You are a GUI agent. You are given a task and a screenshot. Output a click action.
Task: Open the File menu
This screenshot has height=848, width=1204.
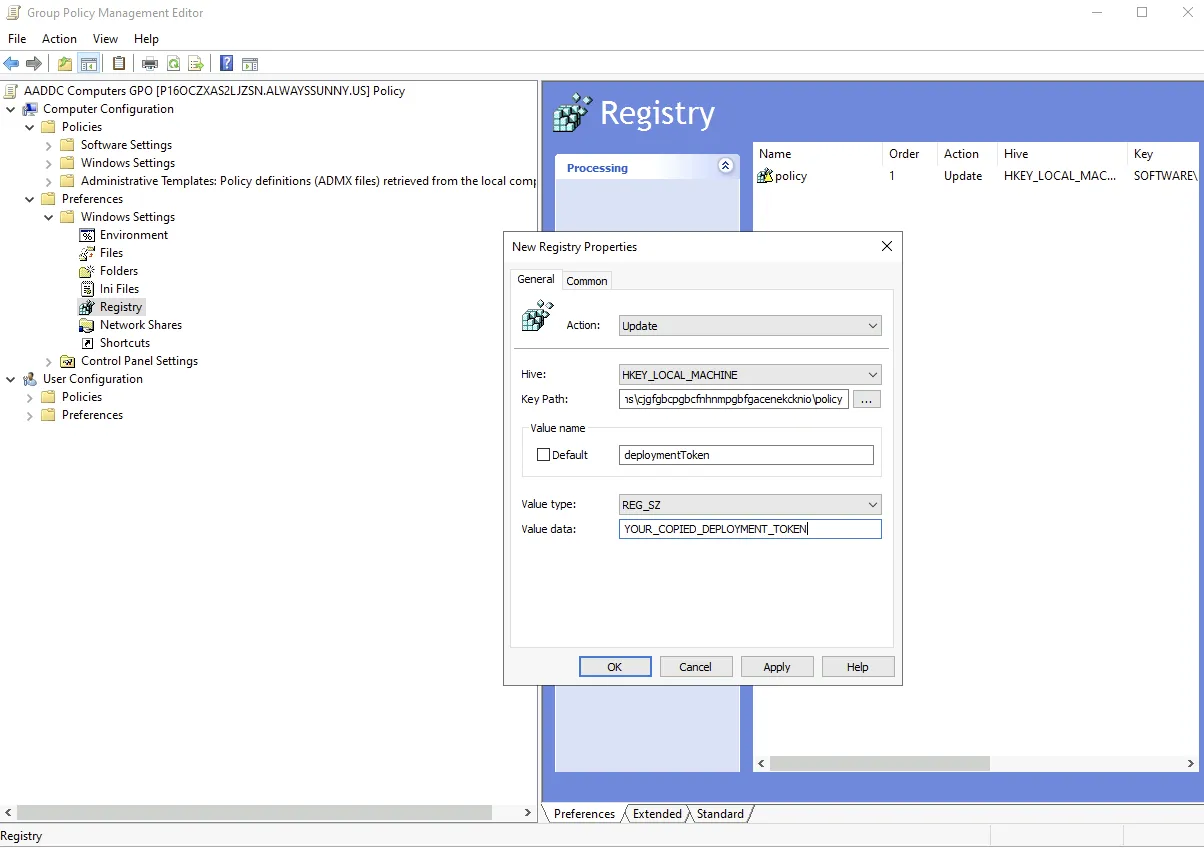pyautogui.click(x=17, y=39)
